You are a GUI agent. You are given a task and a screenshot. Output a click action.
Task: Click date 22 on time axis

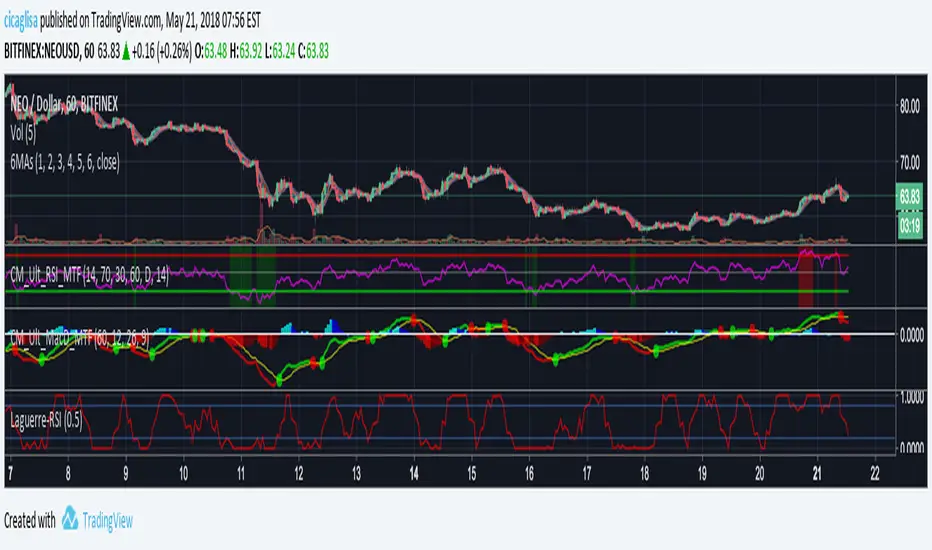(x=875, y=474)
